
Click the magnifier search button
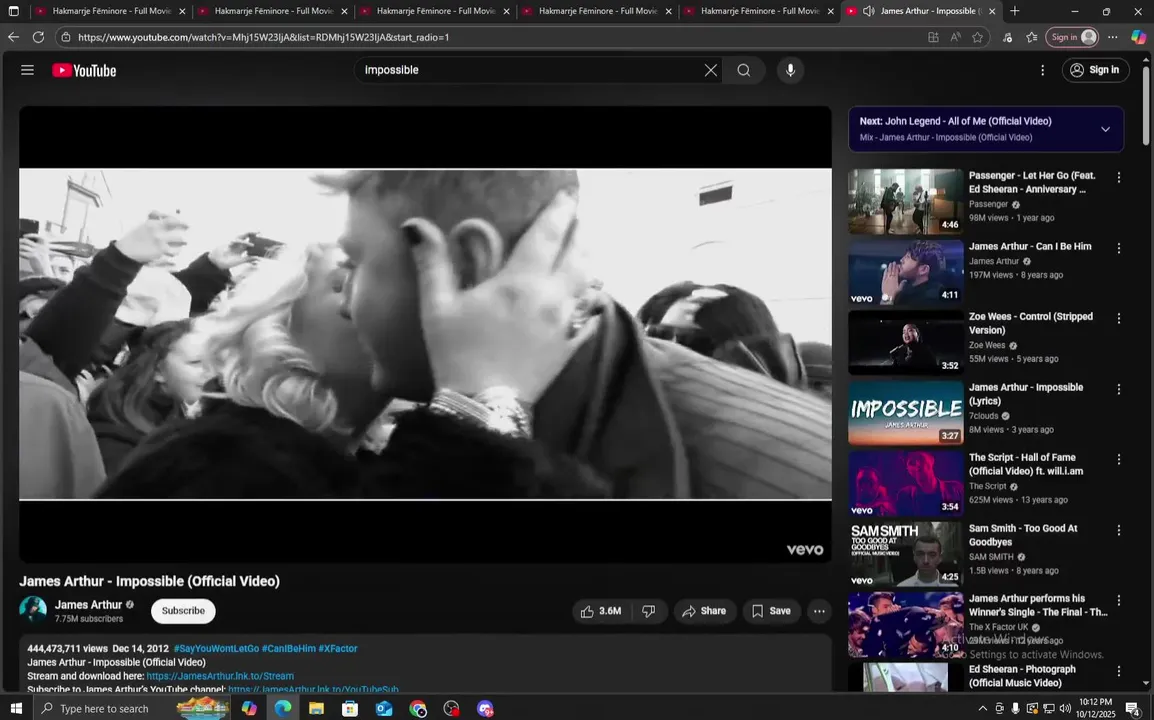point(744,70)
